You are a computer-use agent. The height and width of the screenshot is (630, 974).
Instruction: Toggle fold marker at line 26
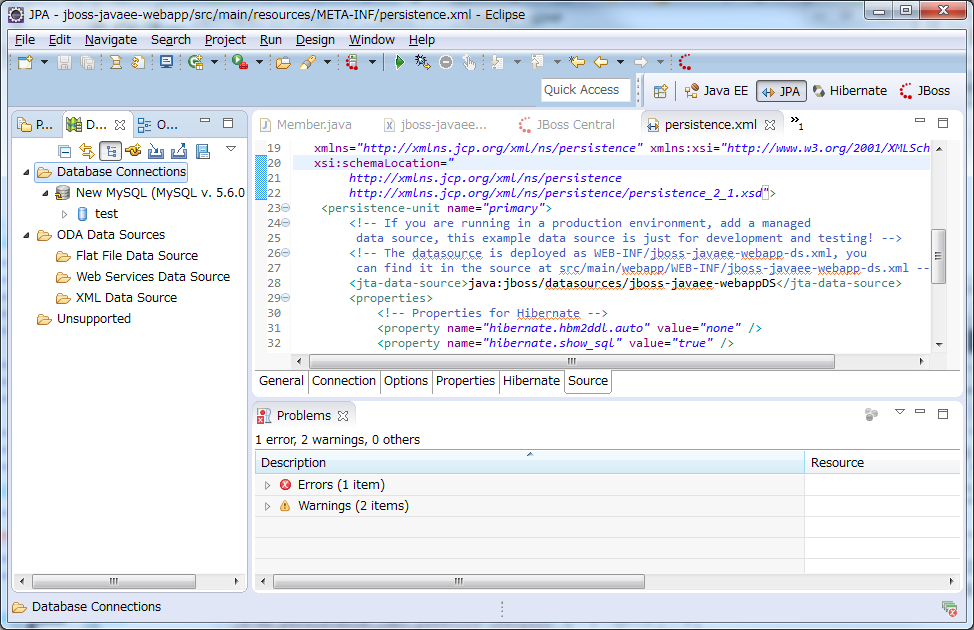tap(286, 253)
